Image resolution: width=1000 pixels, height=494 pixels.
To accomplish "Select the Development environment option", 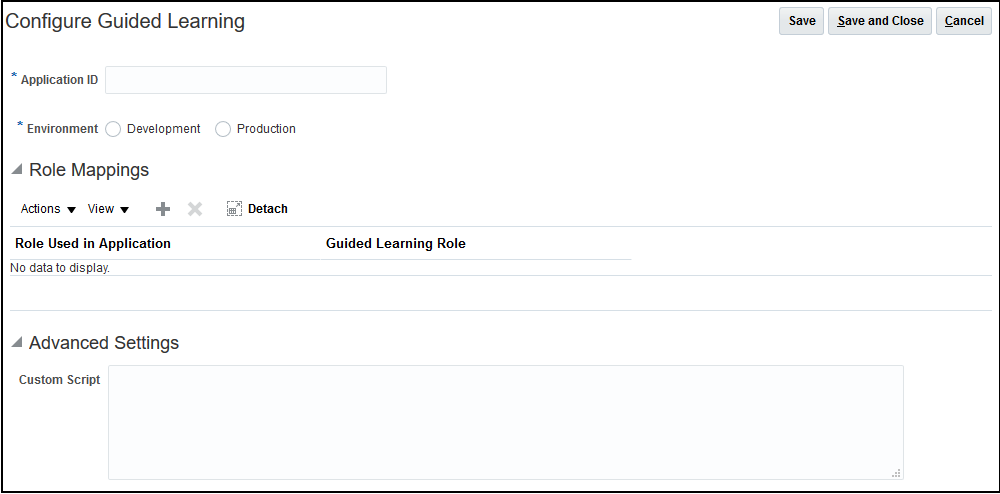I will (113, 129).
